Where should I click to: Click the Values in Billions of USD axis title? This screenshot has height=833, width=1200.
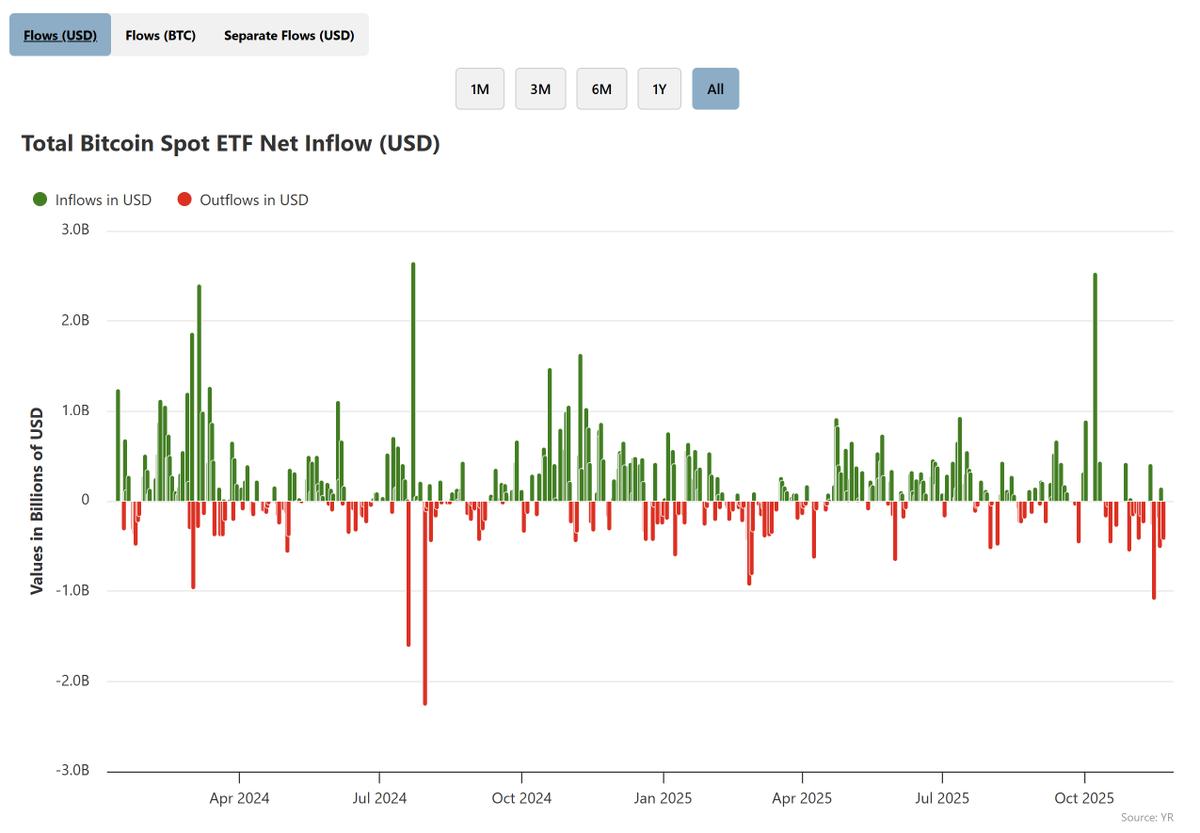point(37,501)
